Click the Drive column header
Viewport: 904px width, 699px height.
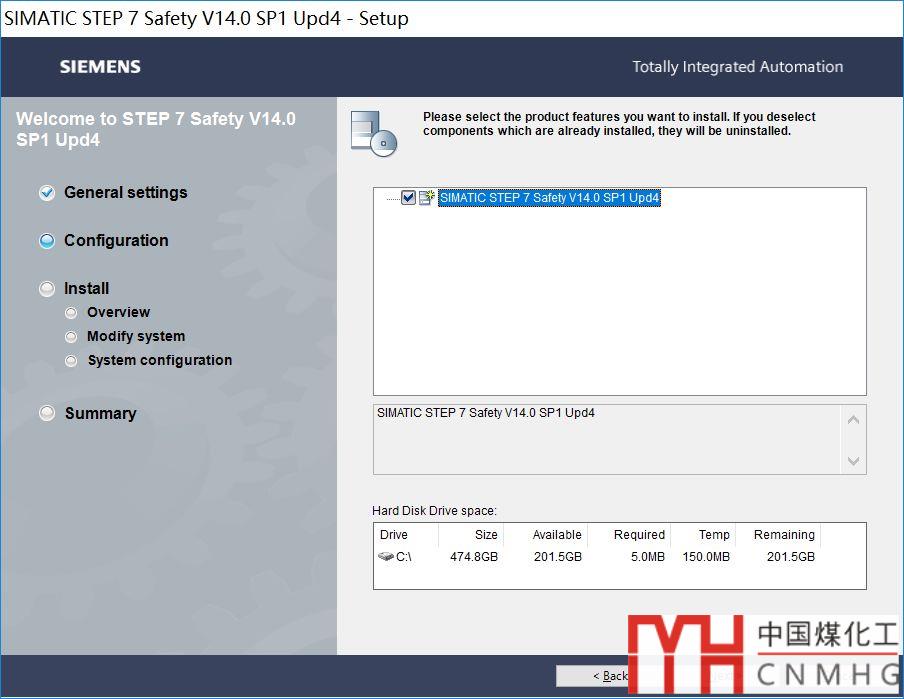click(406, 535)
